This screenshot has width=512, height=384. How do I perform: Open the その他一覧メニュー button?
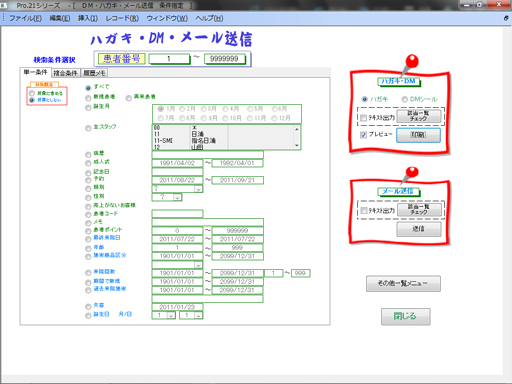click(403, 284)
